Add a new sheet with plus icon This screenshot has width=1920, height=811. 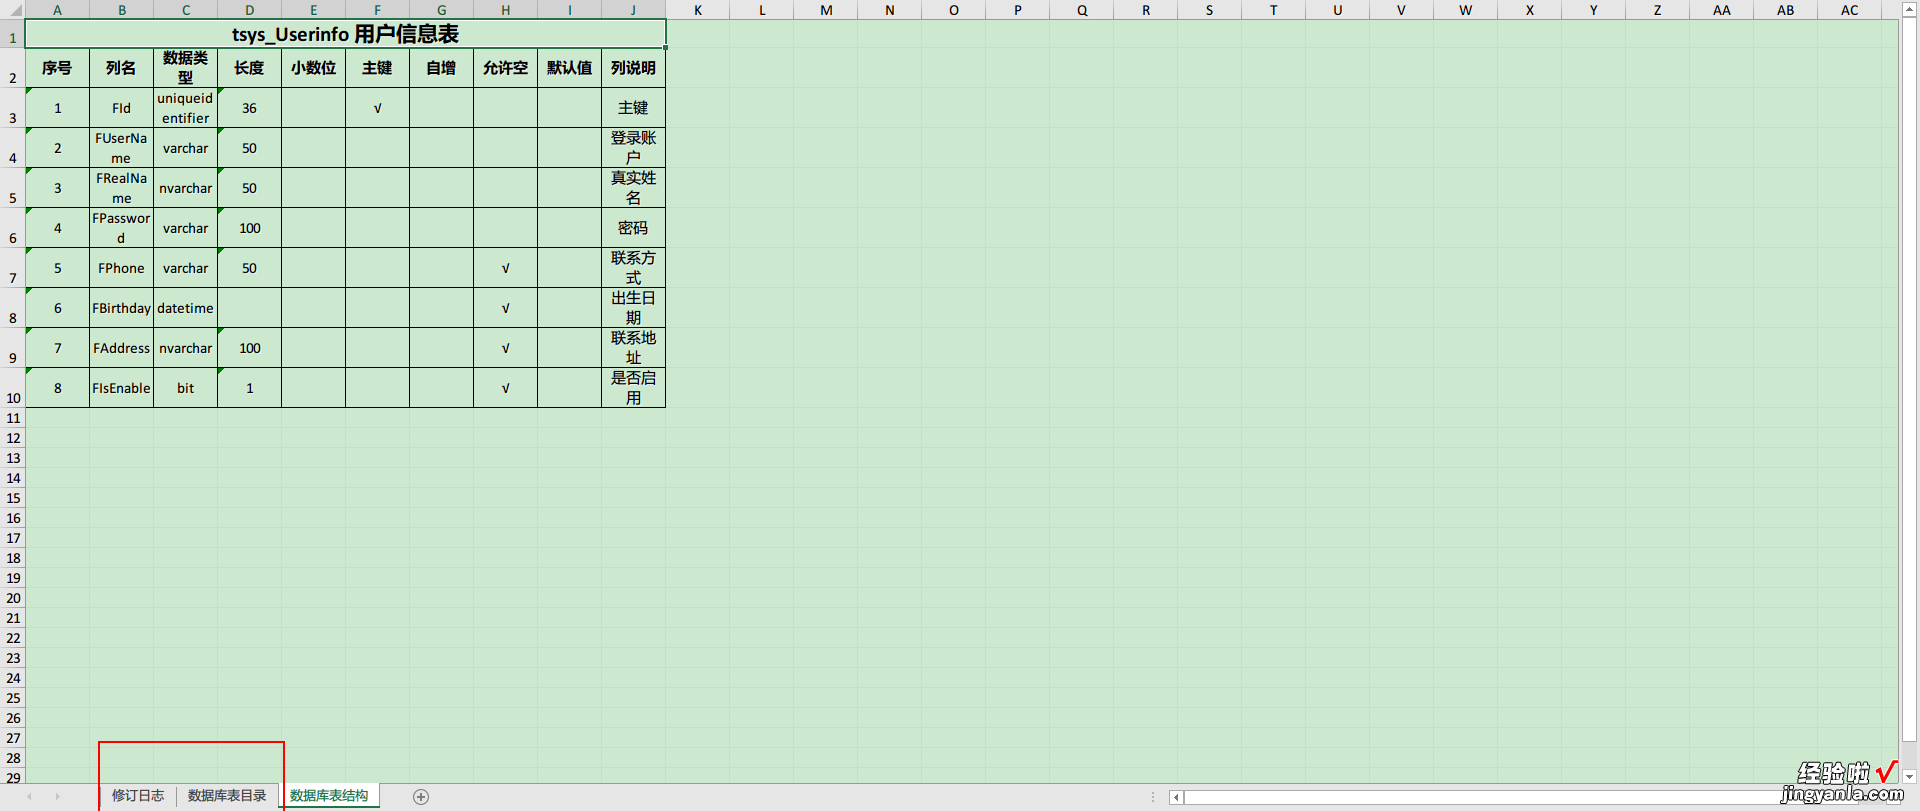tap(421, 797)
